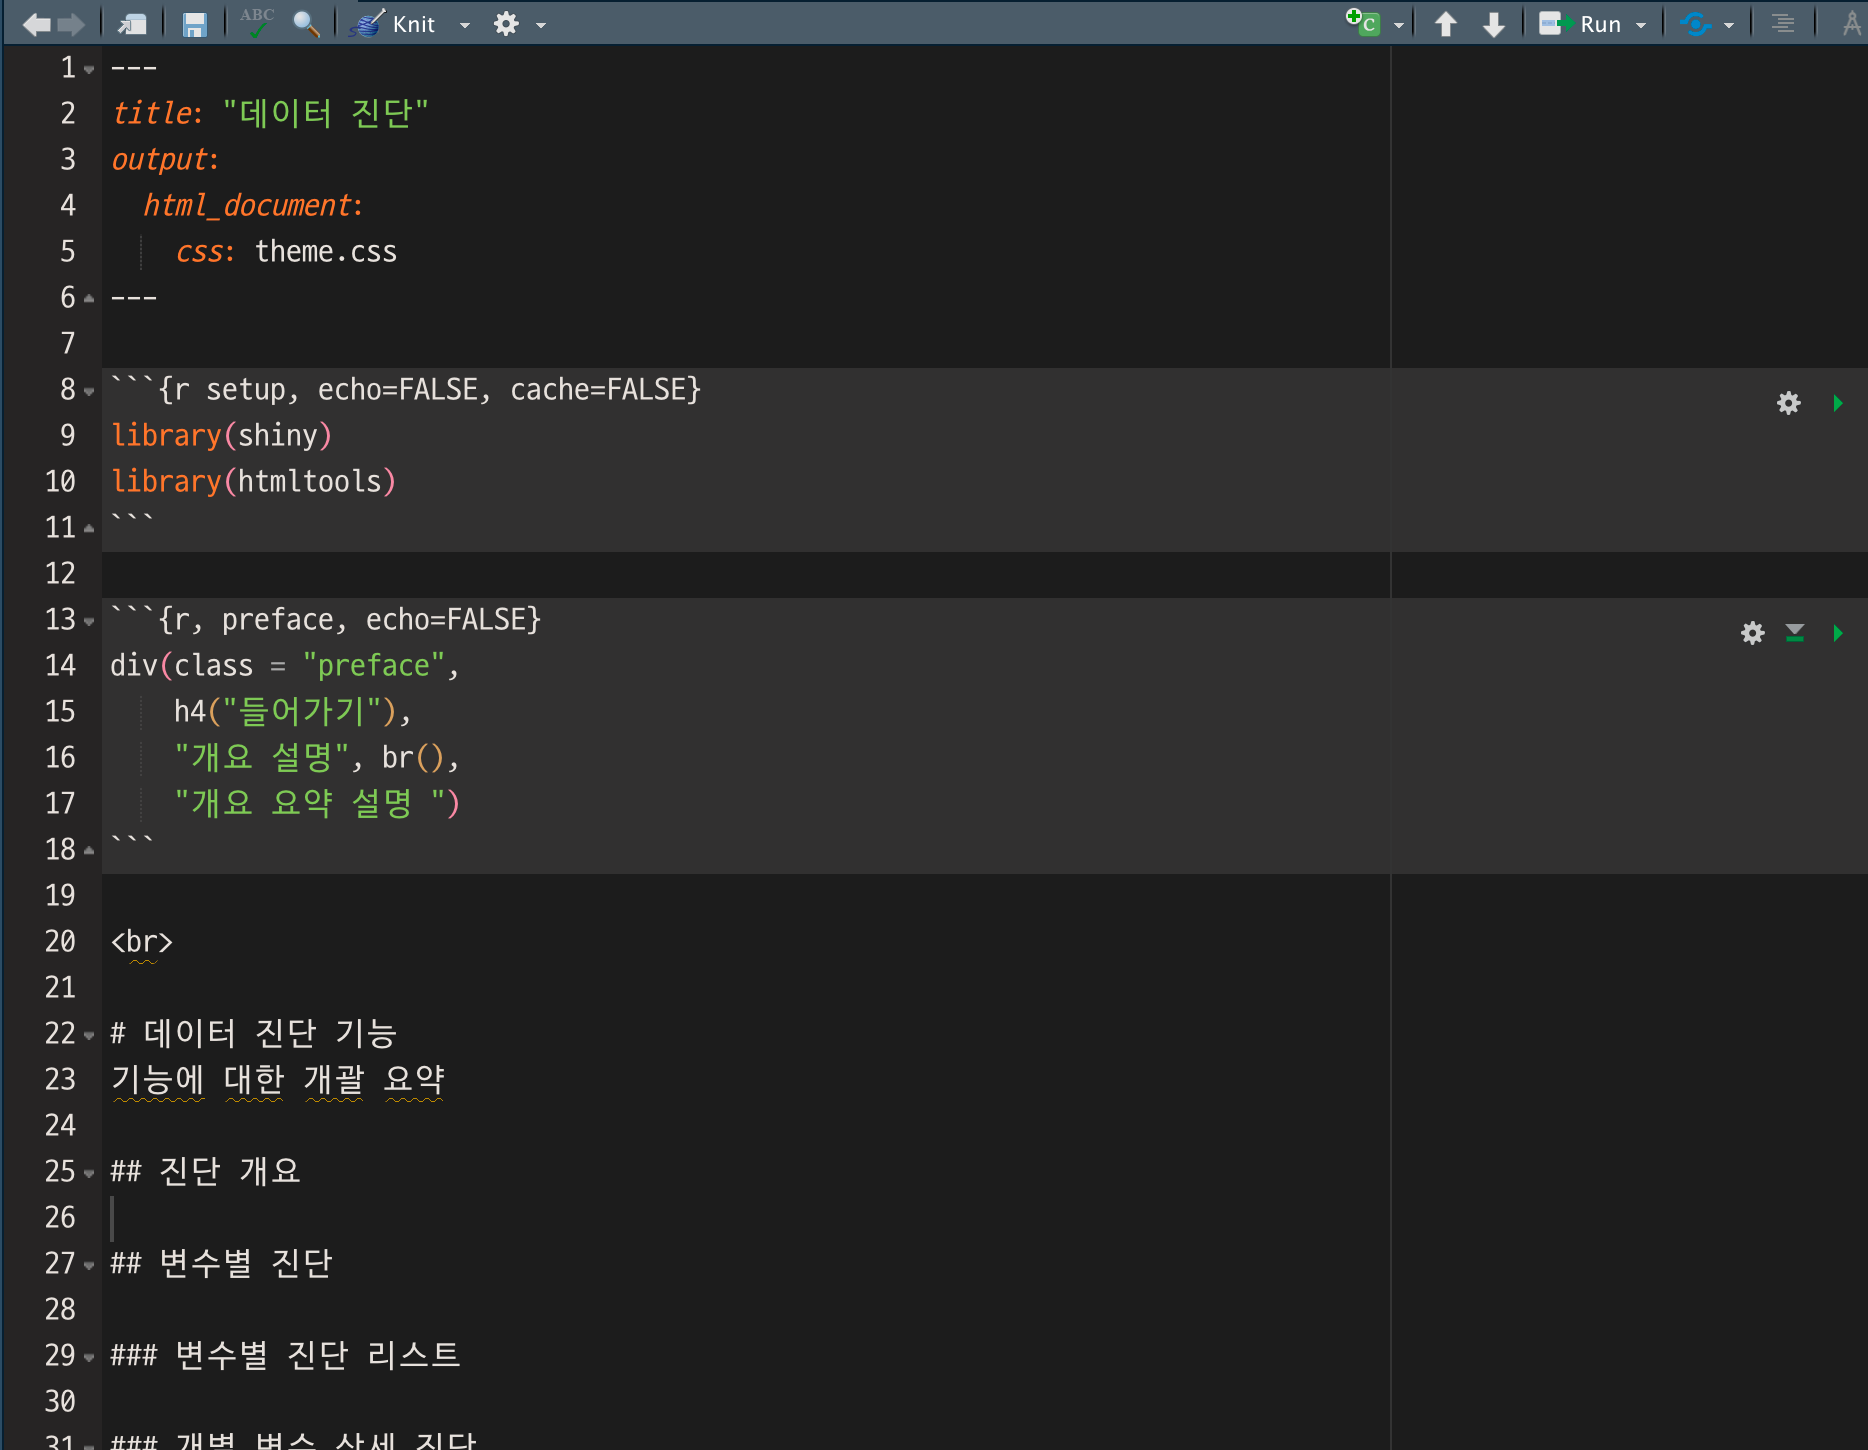Expand the document gear dropdown arrow

(x=541, y=25)
